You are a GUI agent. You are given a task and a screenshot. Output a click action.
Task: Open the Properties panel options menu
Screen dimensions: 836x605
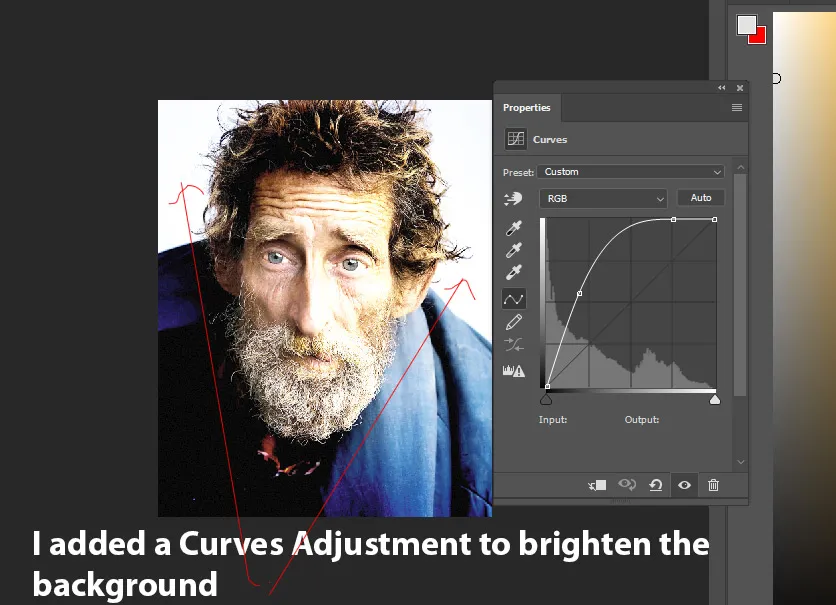point(737,108)
